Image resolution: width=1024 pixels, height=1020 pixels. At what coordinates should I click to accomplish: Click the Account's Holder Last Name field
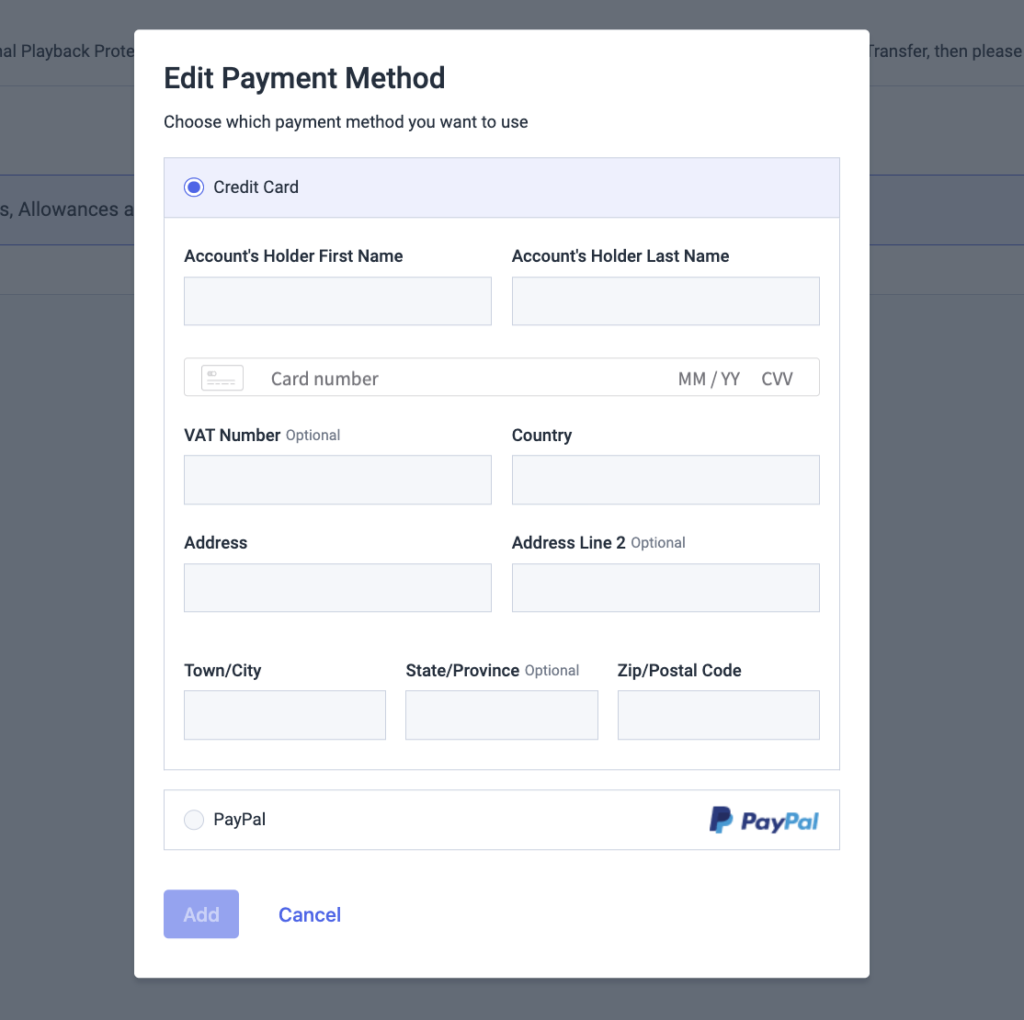665,300
